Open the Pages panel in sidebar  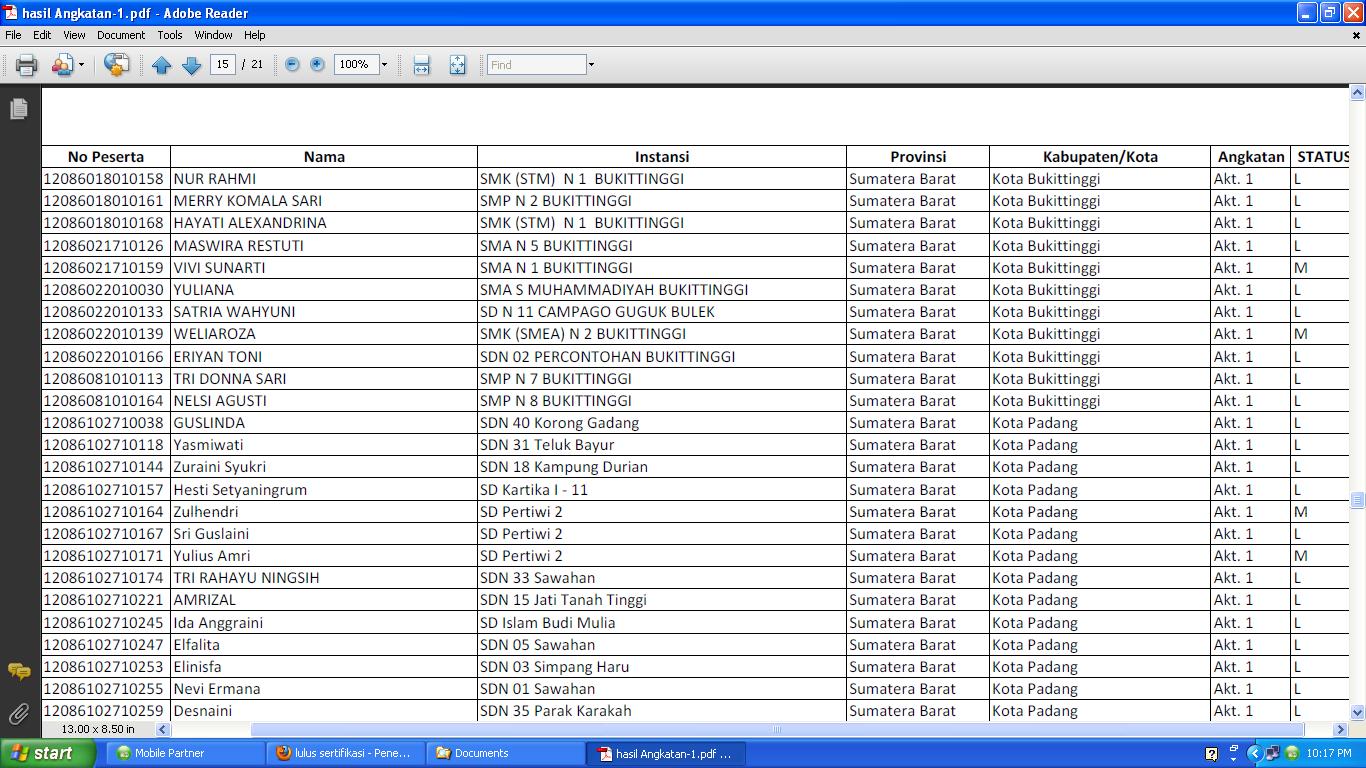[19, 109]
